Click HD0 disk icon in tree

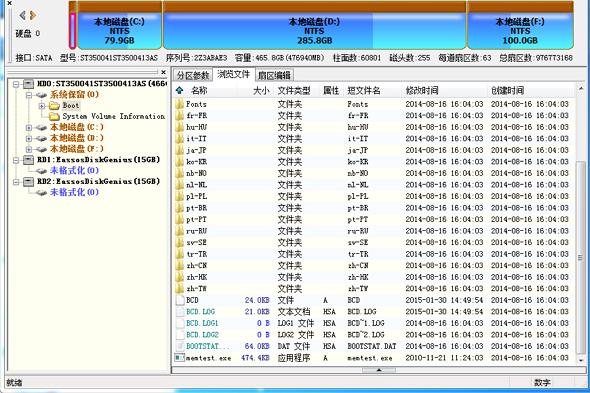pos(29,84)
